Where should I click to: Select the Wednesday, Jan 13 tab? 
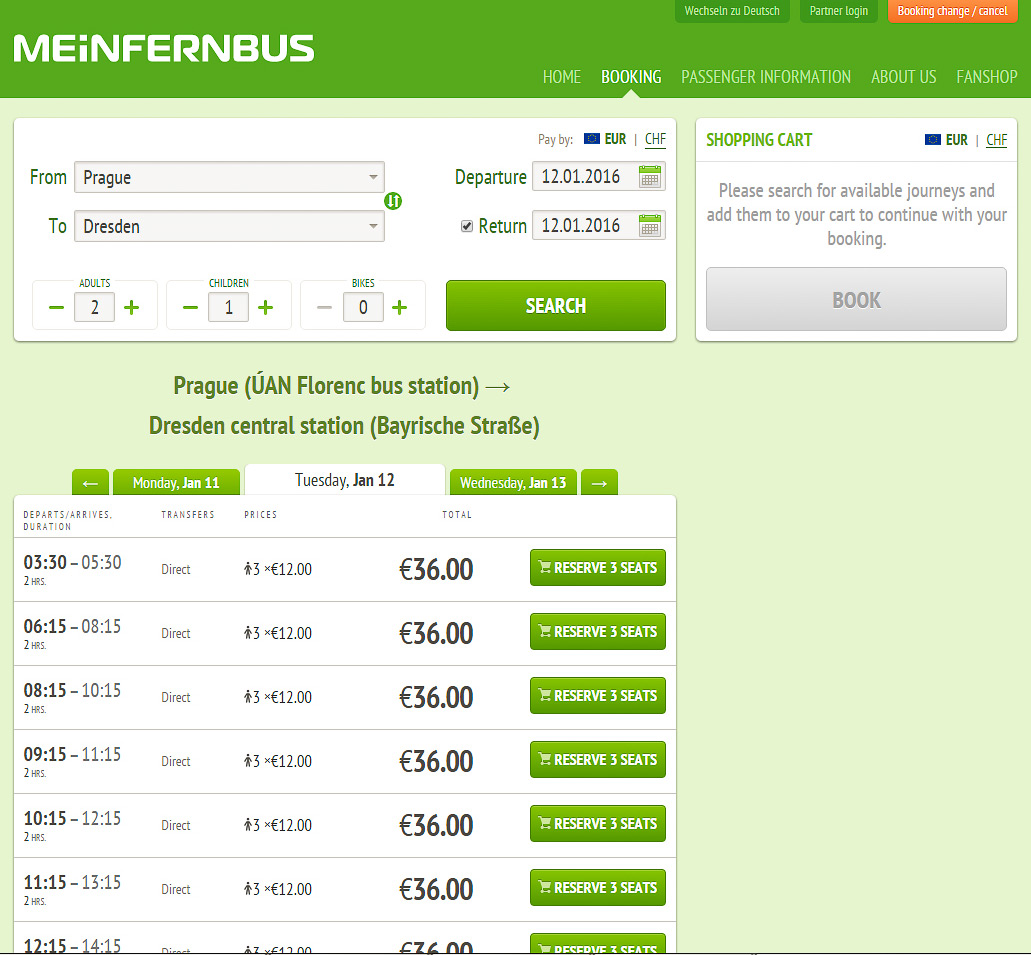(x=513, y=483)
